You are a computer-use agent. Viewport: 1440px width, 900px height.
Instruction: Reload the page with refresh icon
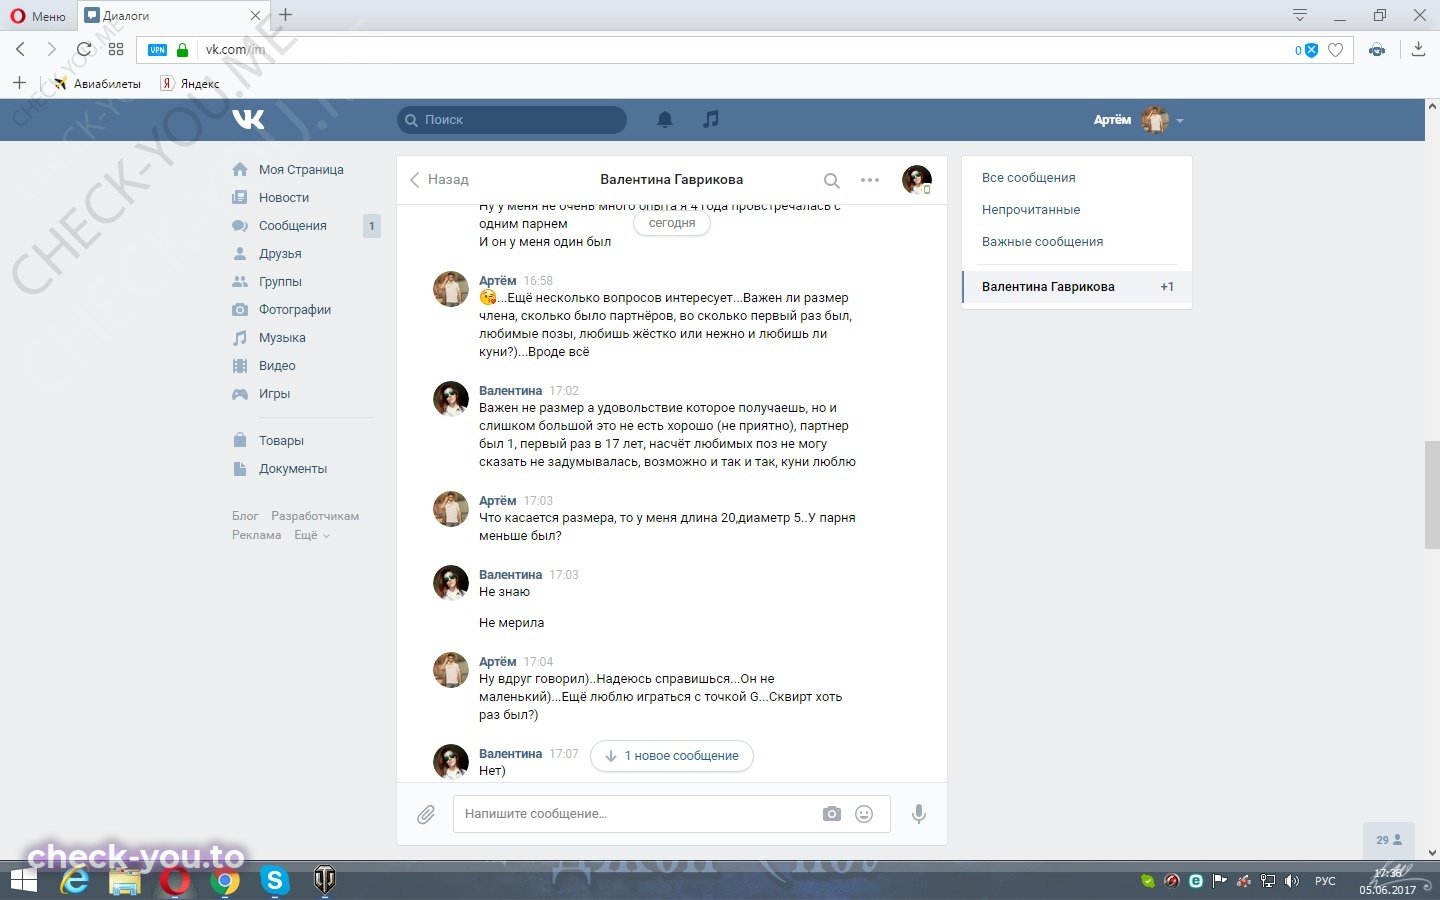(x=84, y=49)
